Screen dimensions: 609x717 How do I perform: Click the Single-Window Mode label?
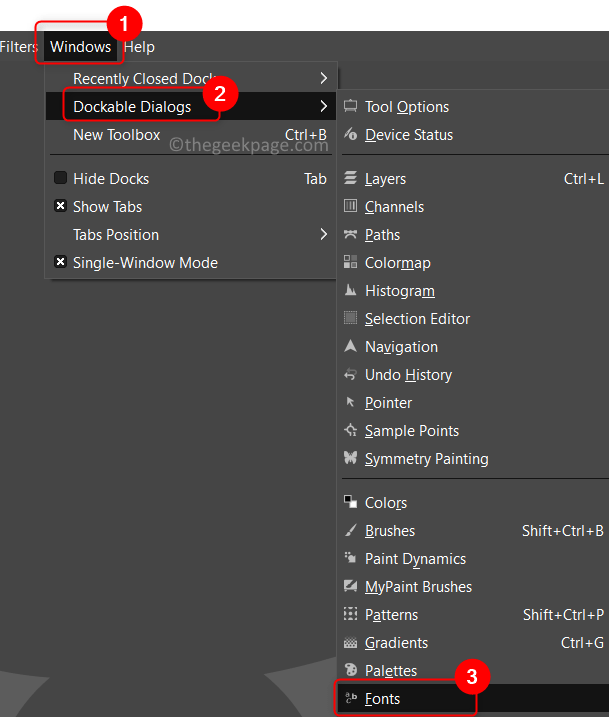[x=145, y=262]
